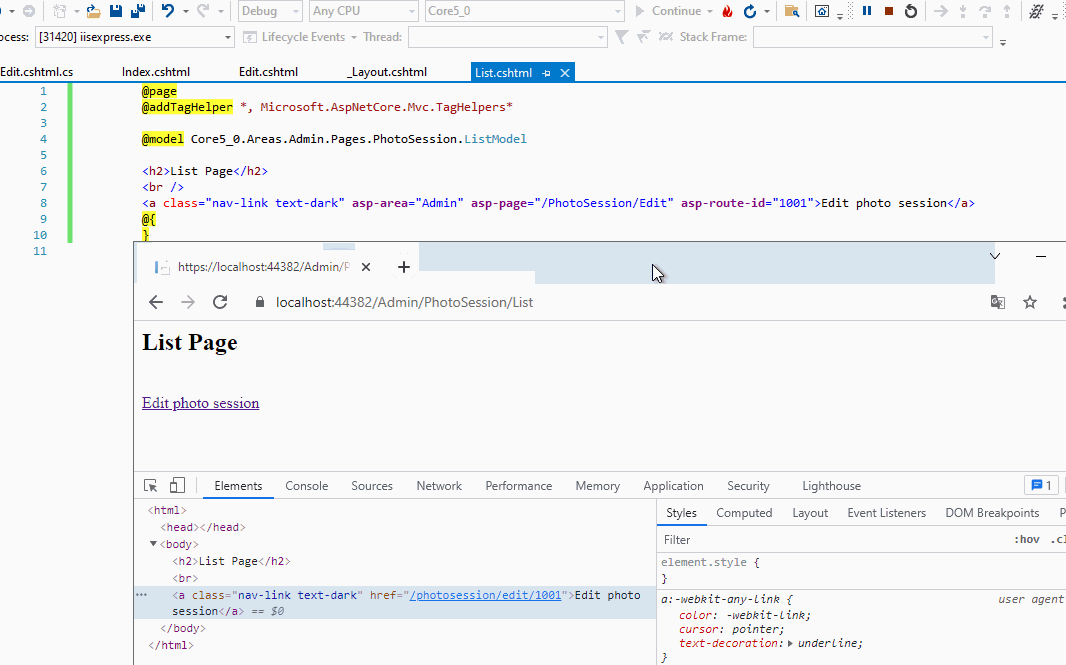Viewport: 1066px width, 665px height.
Task: Switch to the Edit.cshtml editor tab
Action: point(269,72)
